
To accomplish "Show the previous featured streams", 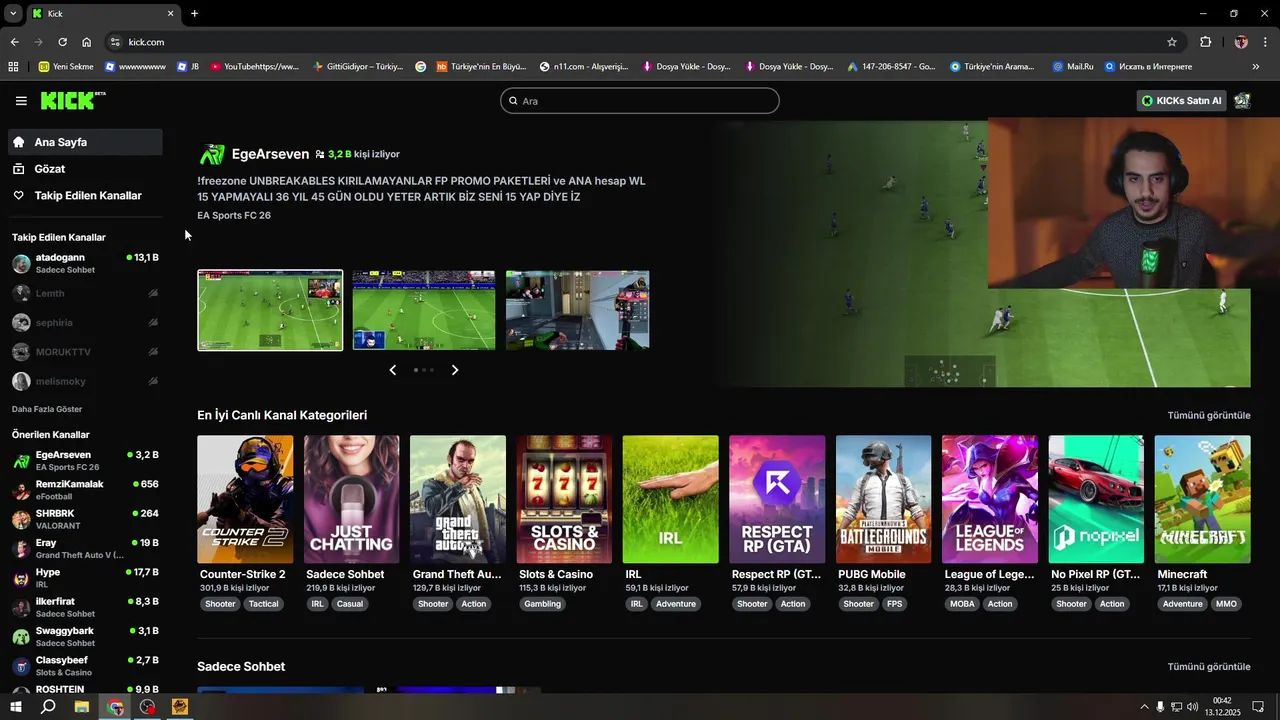I will [x=392, y=370].
